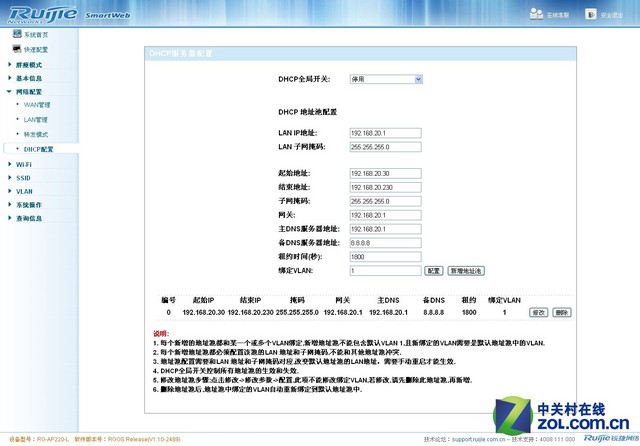This screenshot has width=640, height=446.
Task: Open support.ruijie.com.cn forum link
Action: click(x=478, y=439)
